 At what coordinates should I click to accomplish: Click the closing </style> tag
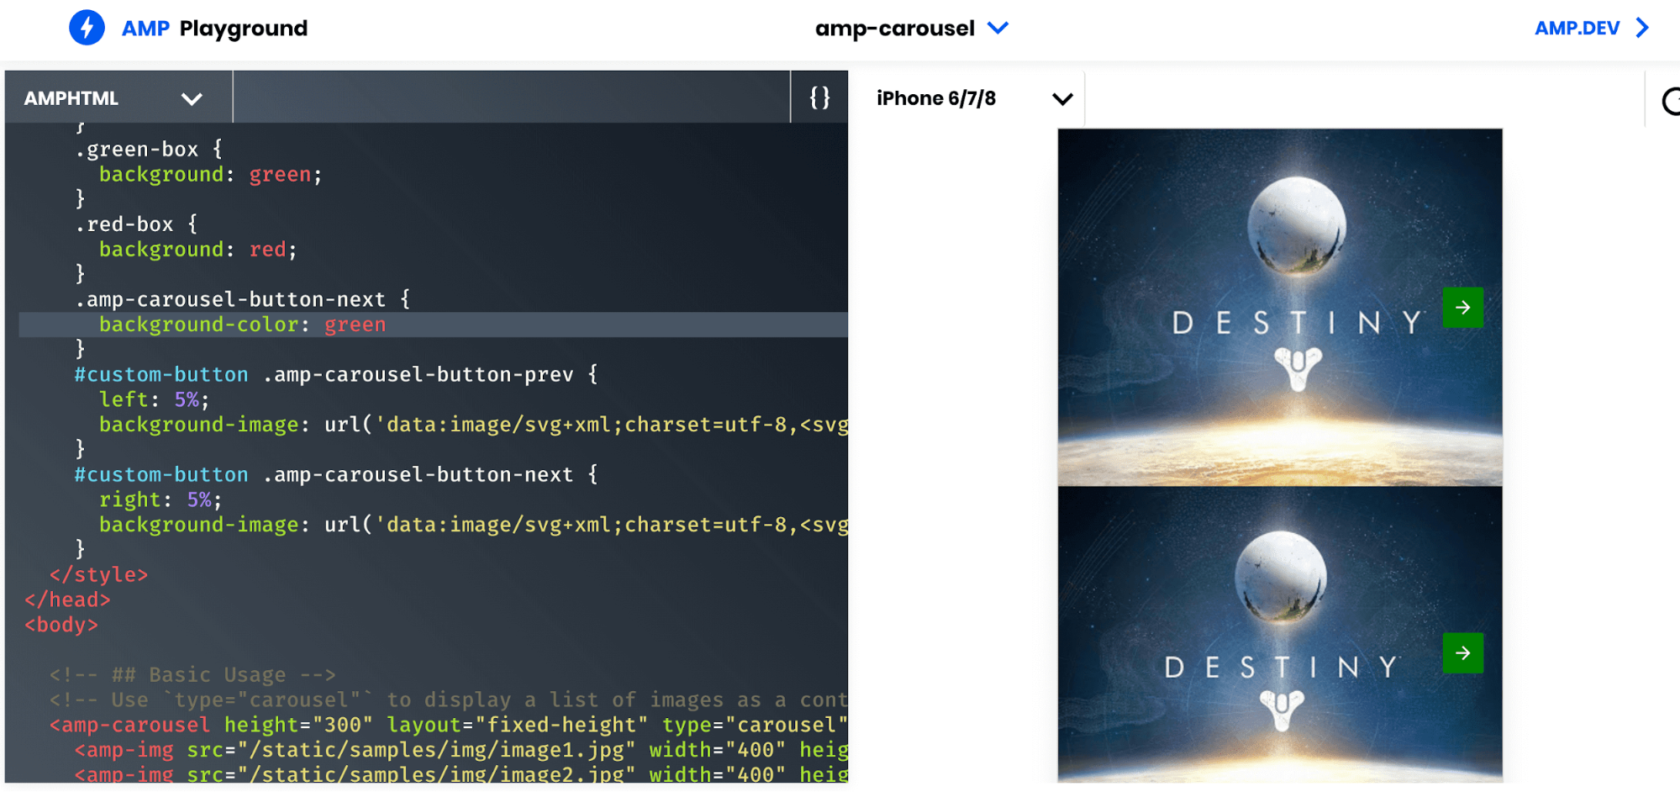[99, 574]
